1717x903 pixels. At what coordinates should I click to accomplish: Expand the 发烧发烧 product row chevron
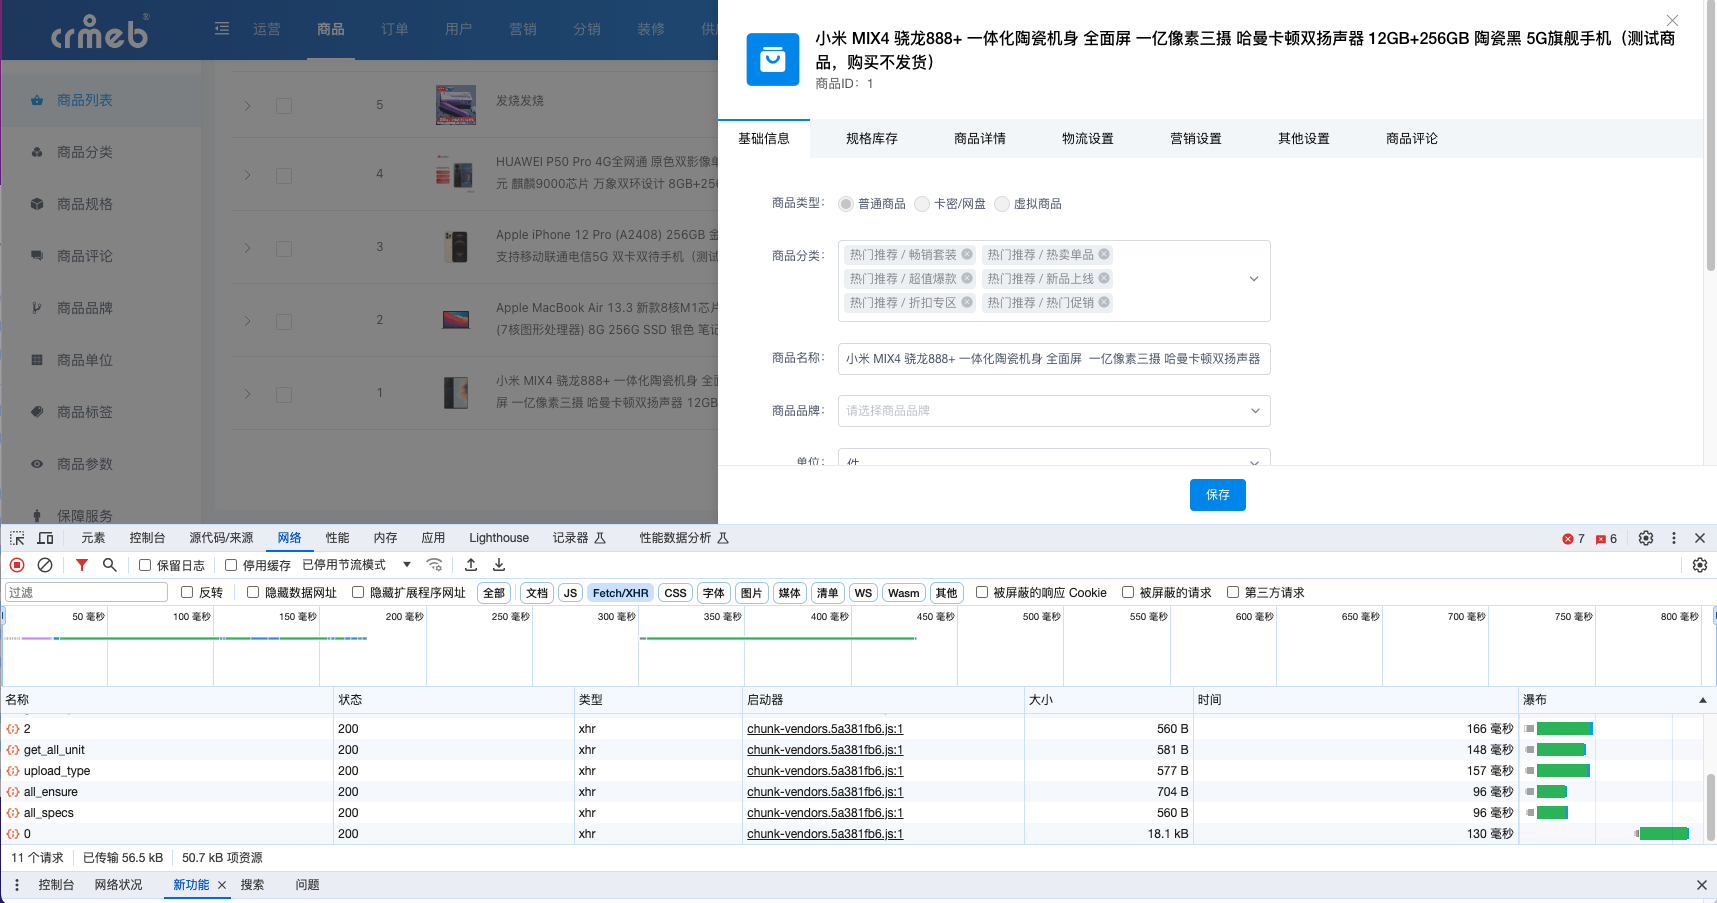[x=247, y=105]
